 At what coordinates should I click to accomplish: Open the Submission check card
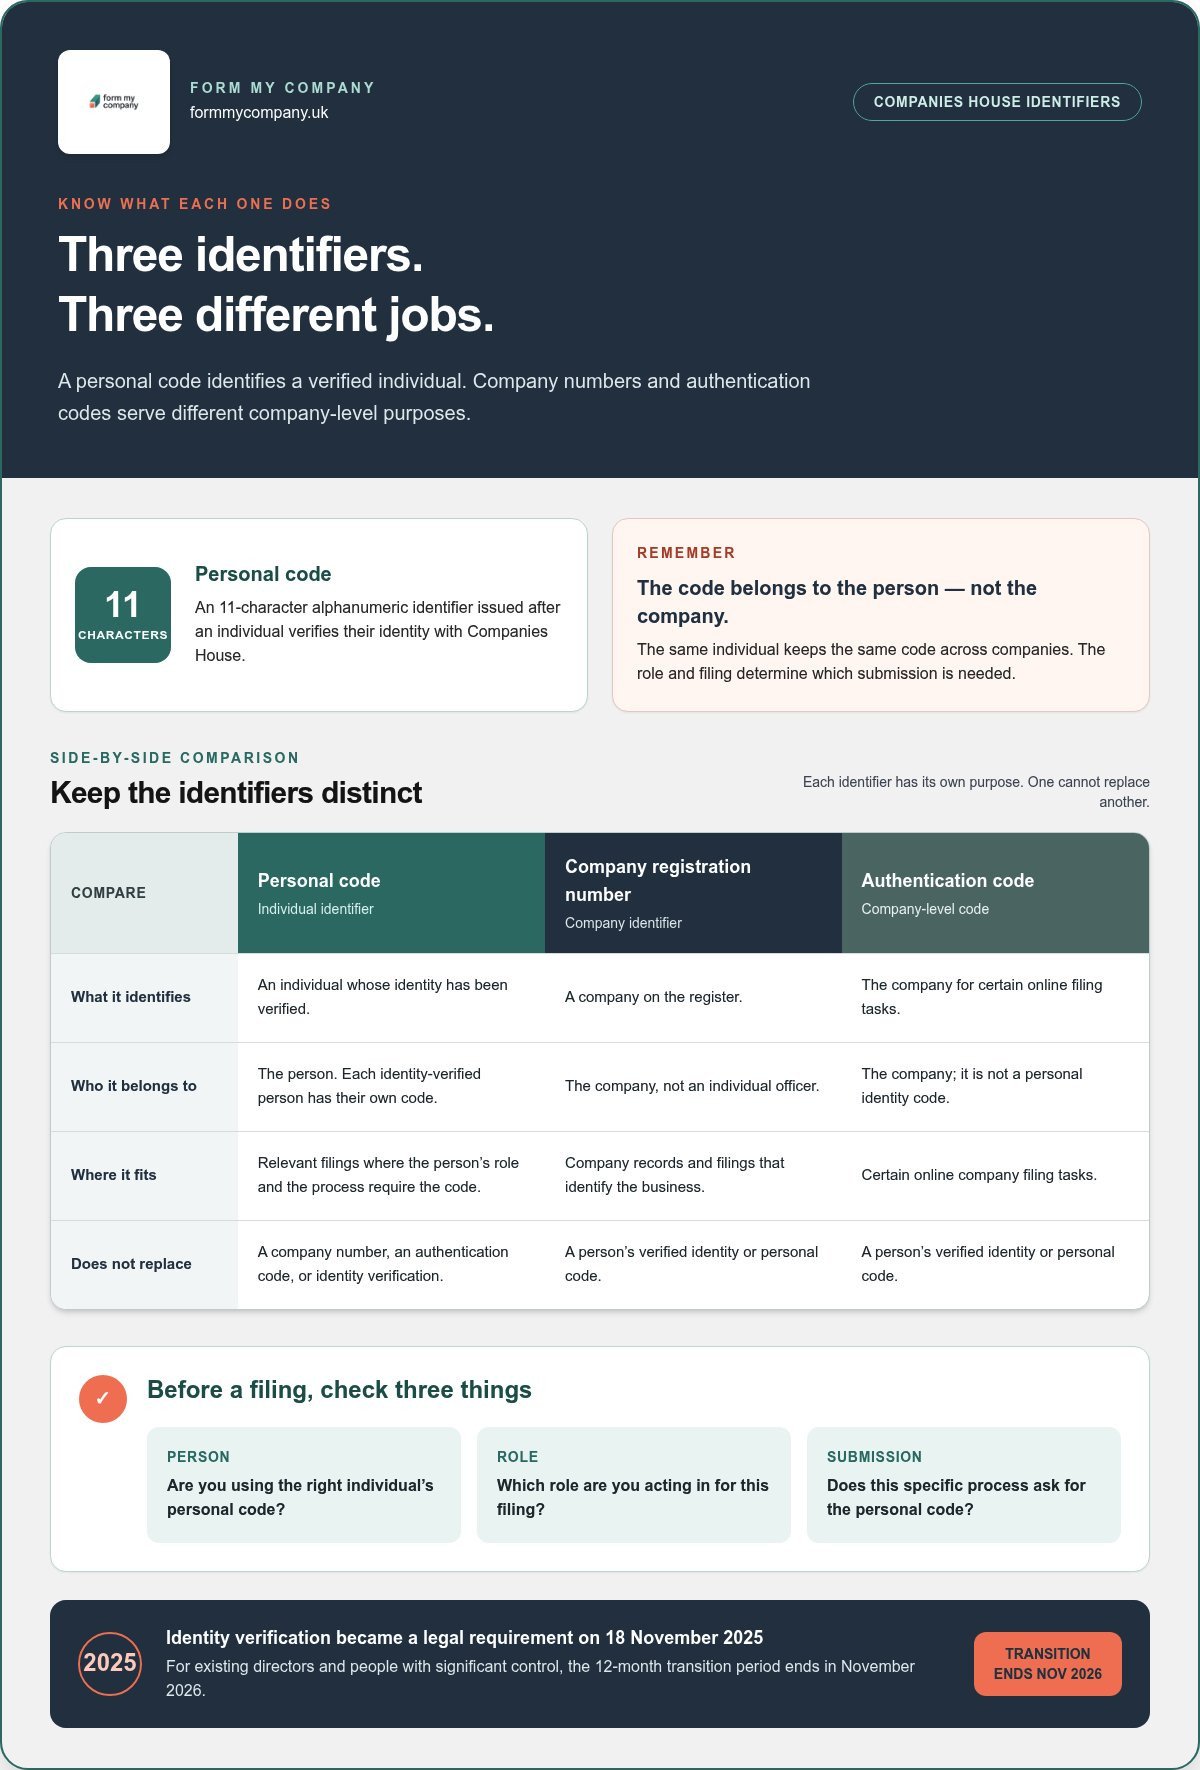(964, 1485)
